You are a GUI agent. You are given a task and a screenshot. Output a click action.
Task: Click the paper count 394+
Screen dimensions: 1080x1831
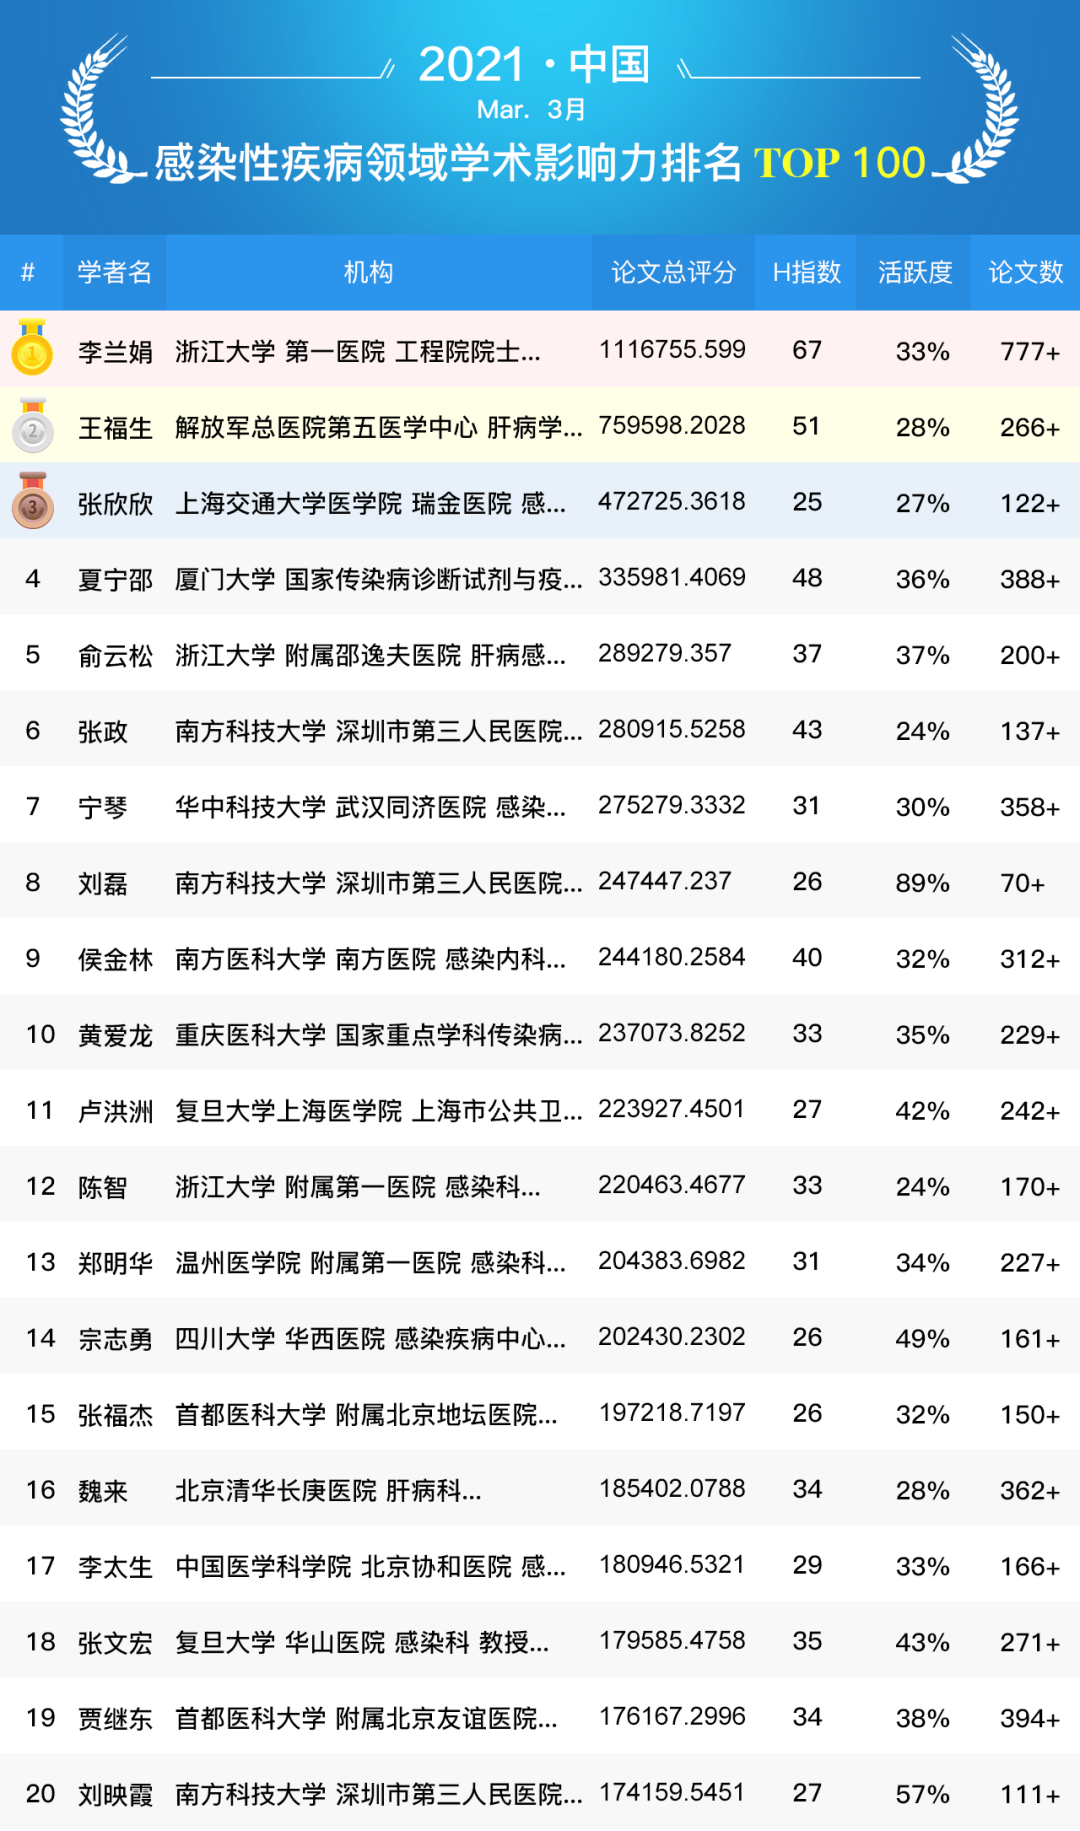pyautogui.click(x=1030, y=1720)
